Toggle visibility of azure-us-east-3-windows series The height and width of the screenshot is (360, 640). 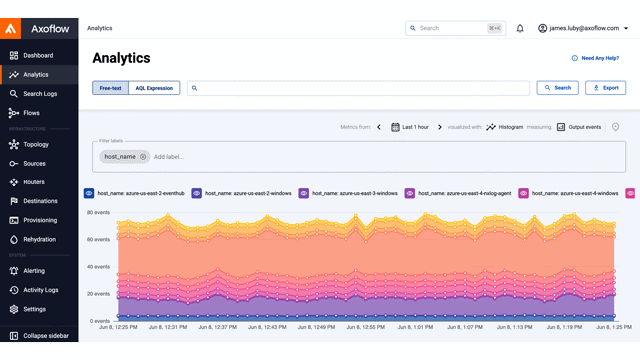(x=304, y=193)
